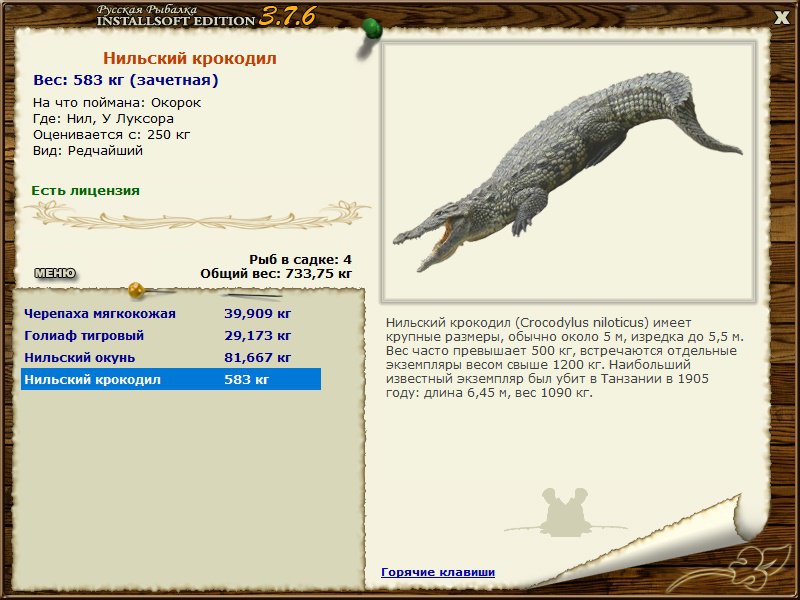Click the crocodile picture
800x600 pixels.
pos(568,172)
